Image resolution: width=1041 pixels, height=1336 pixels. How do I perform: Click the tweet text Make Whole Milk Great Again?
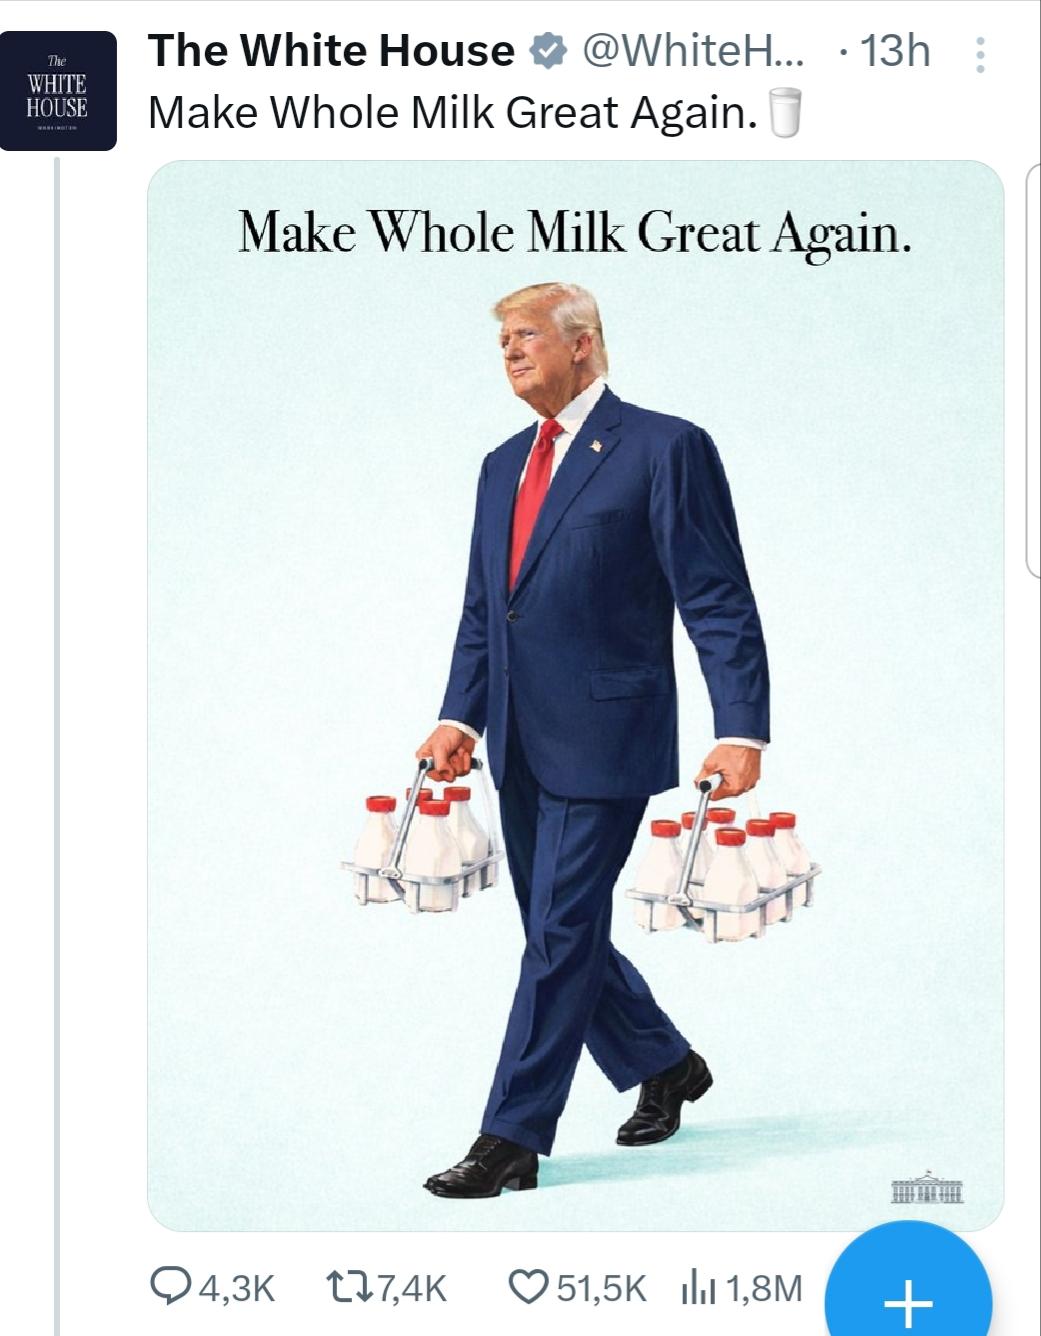453,113
